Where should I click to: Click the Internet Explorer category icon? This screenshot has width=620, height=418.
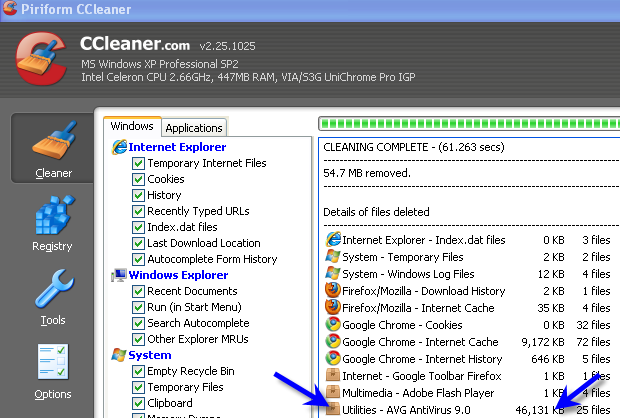119,147
